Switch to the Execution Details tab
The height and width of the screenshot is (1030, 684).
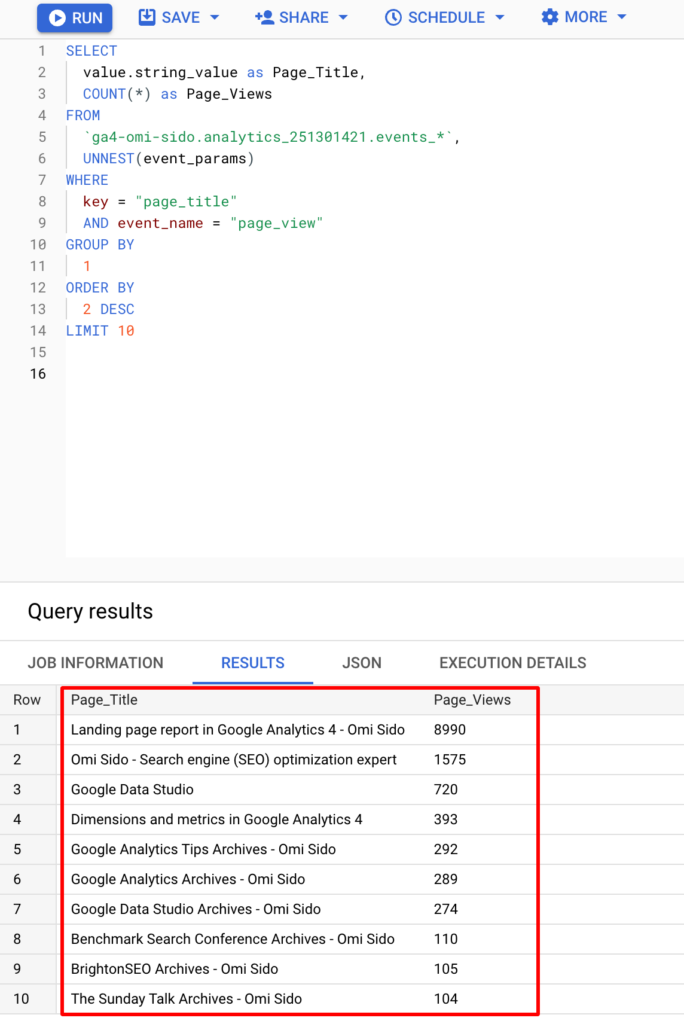point(512,663)
